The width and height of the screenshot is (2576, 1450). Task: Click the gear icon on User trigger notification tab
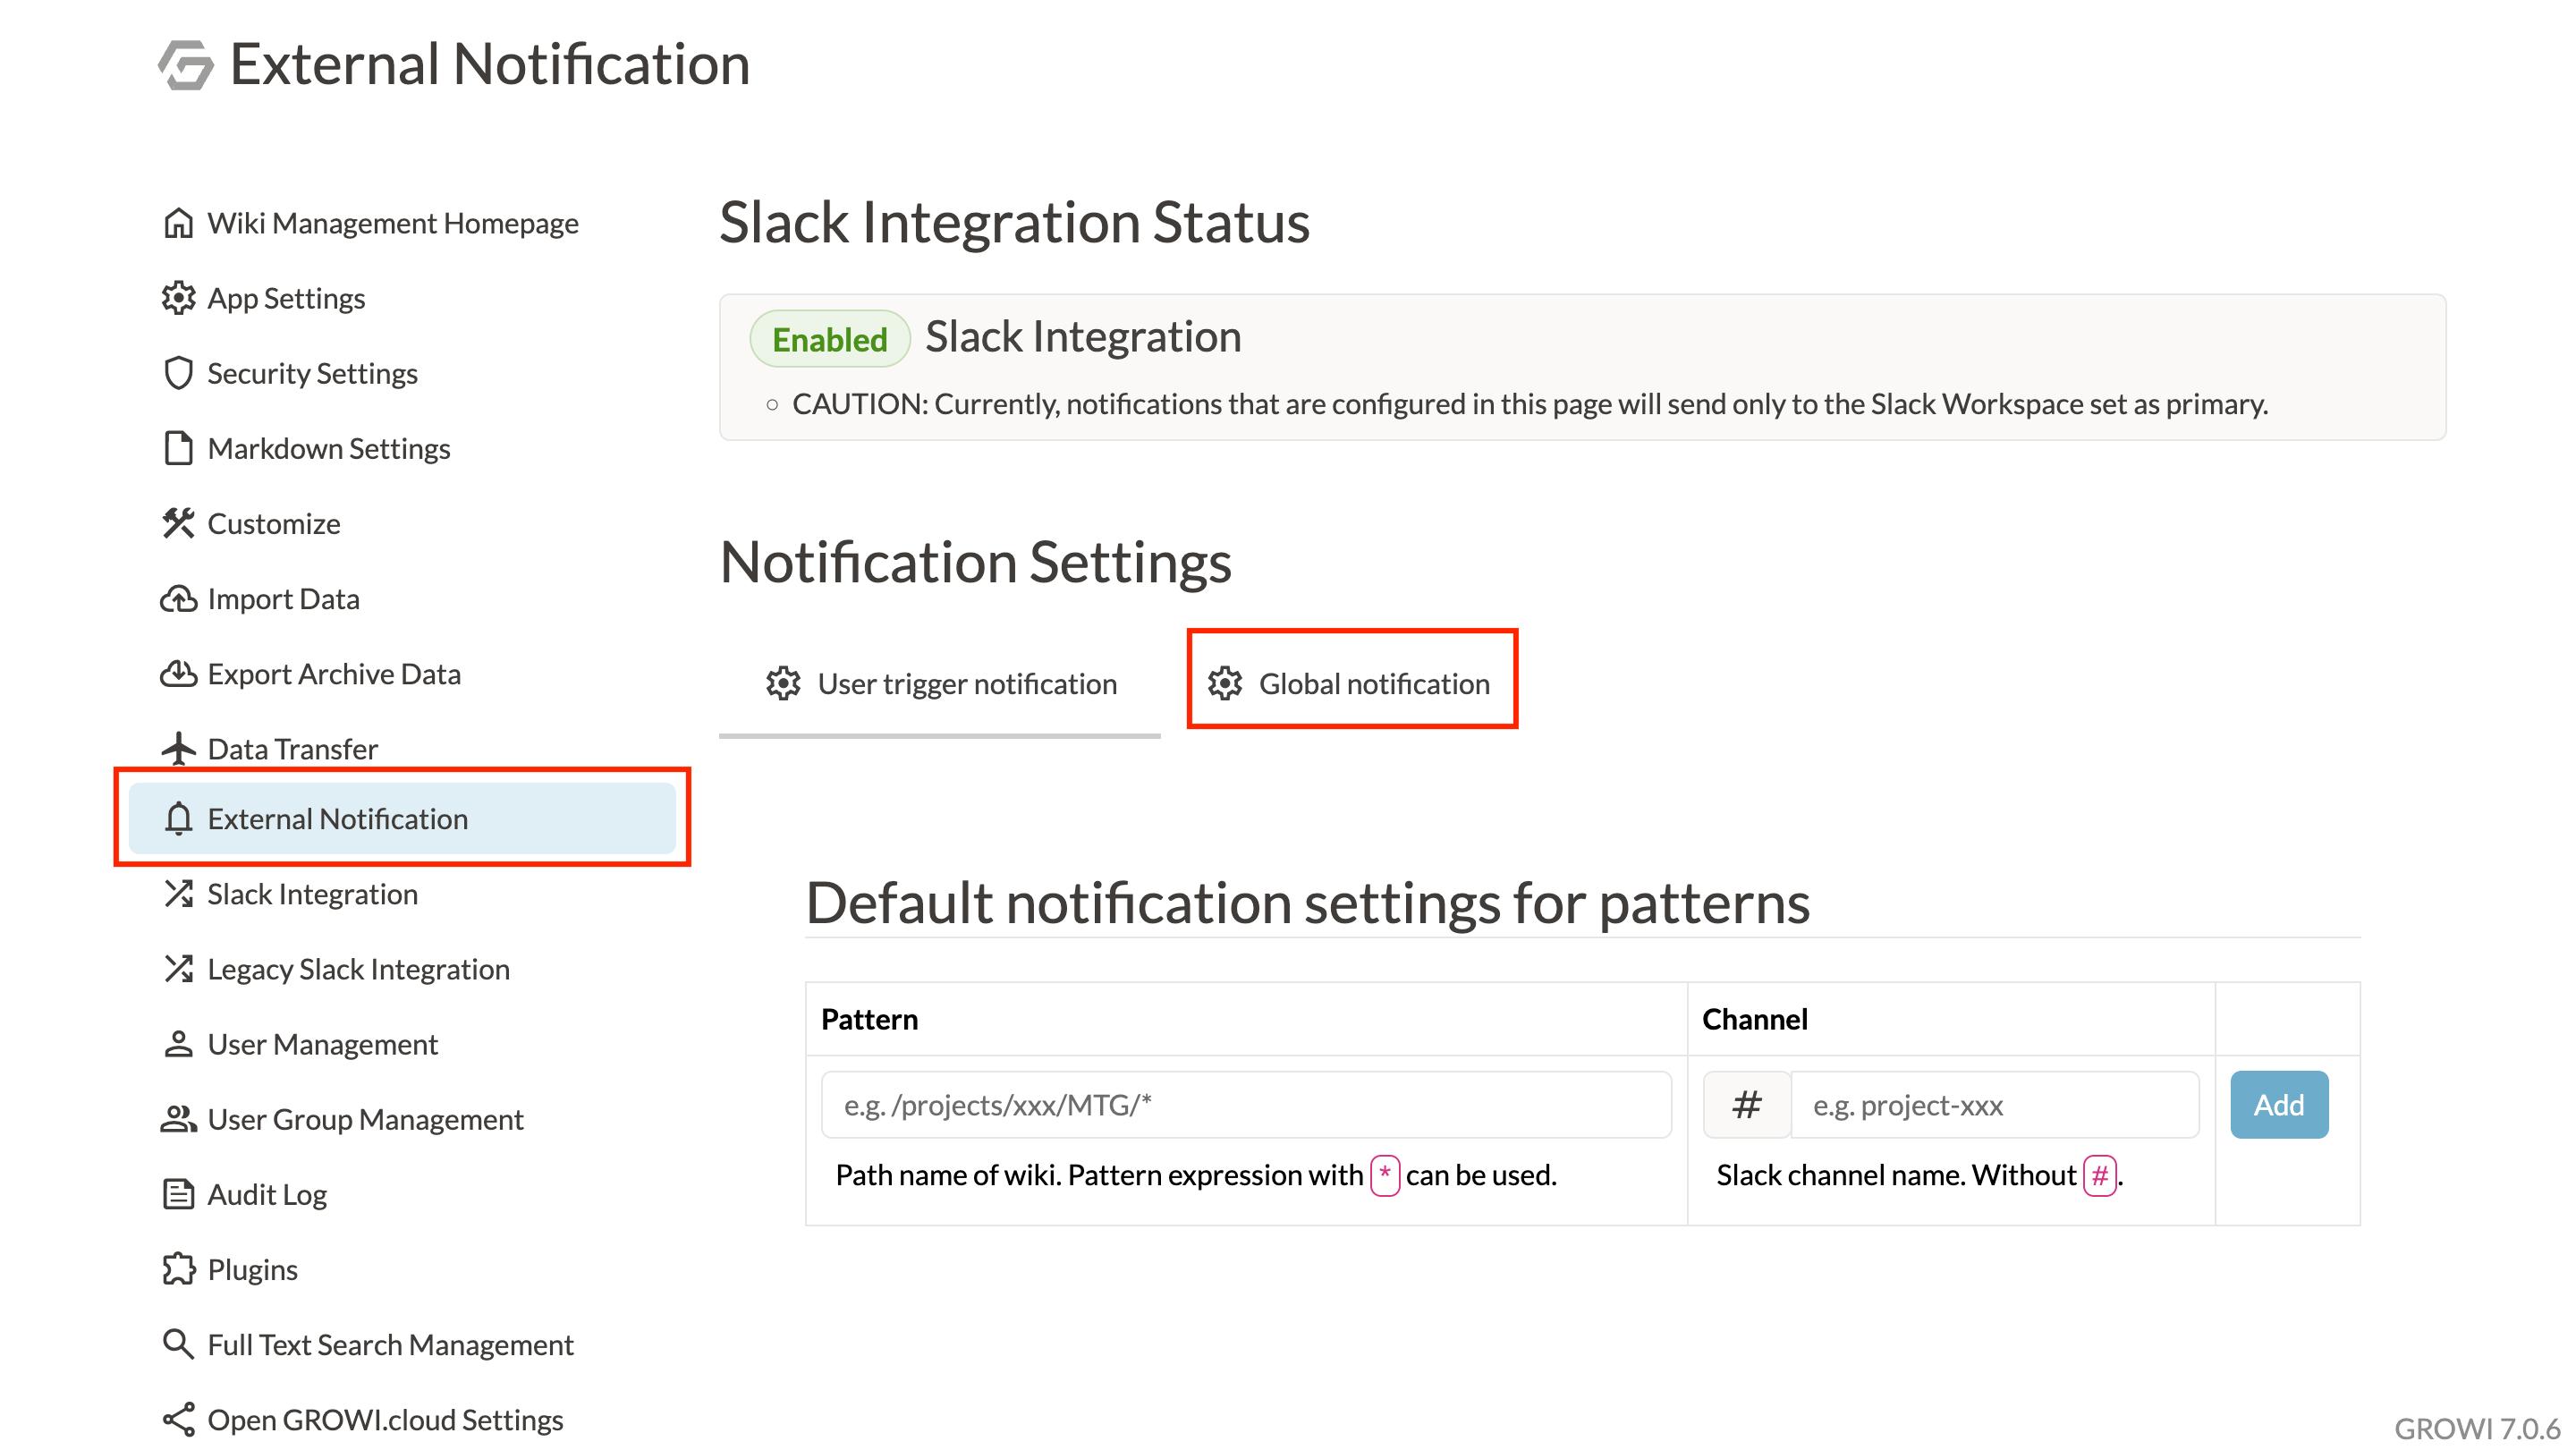tap(783, 684)
